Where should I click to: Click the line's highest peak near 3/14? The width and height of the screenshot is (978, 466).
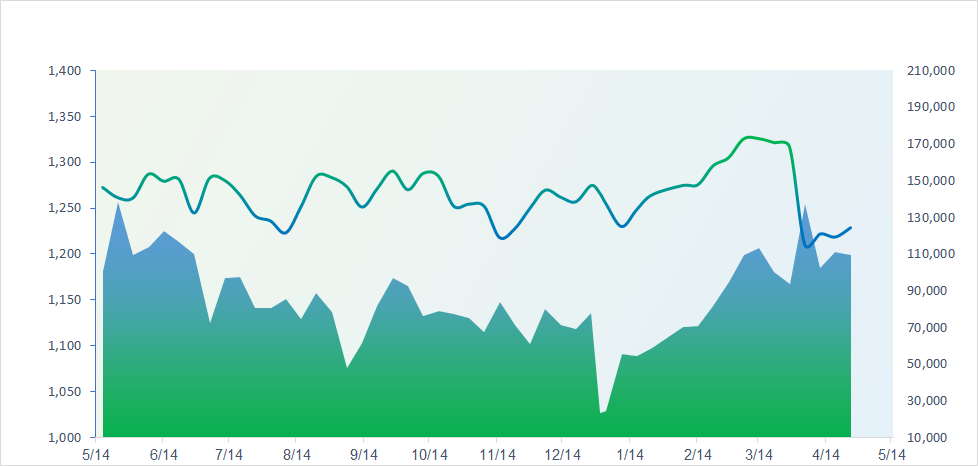click(x=749, y=137)
